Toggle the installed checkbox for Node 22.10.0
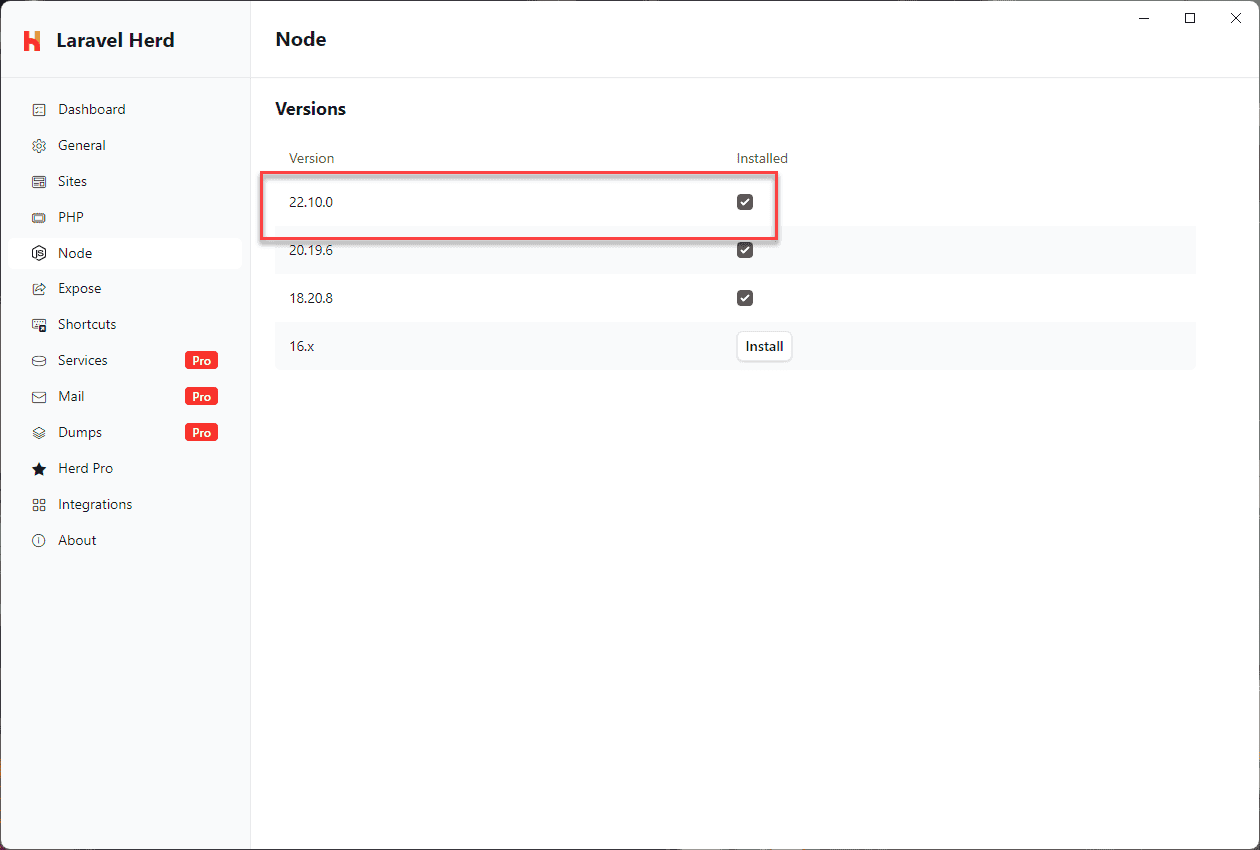Viewport: 1260px width, 850px height. point(744,202)
